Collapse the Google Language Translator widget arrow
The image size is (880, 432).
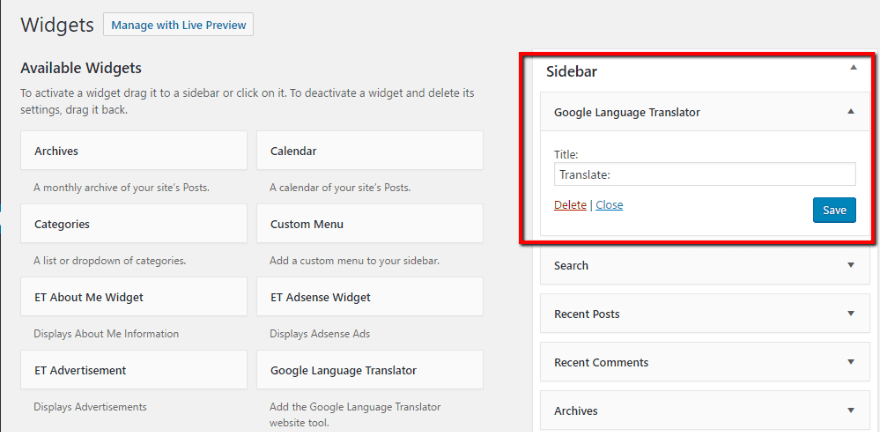coord(850,112)
